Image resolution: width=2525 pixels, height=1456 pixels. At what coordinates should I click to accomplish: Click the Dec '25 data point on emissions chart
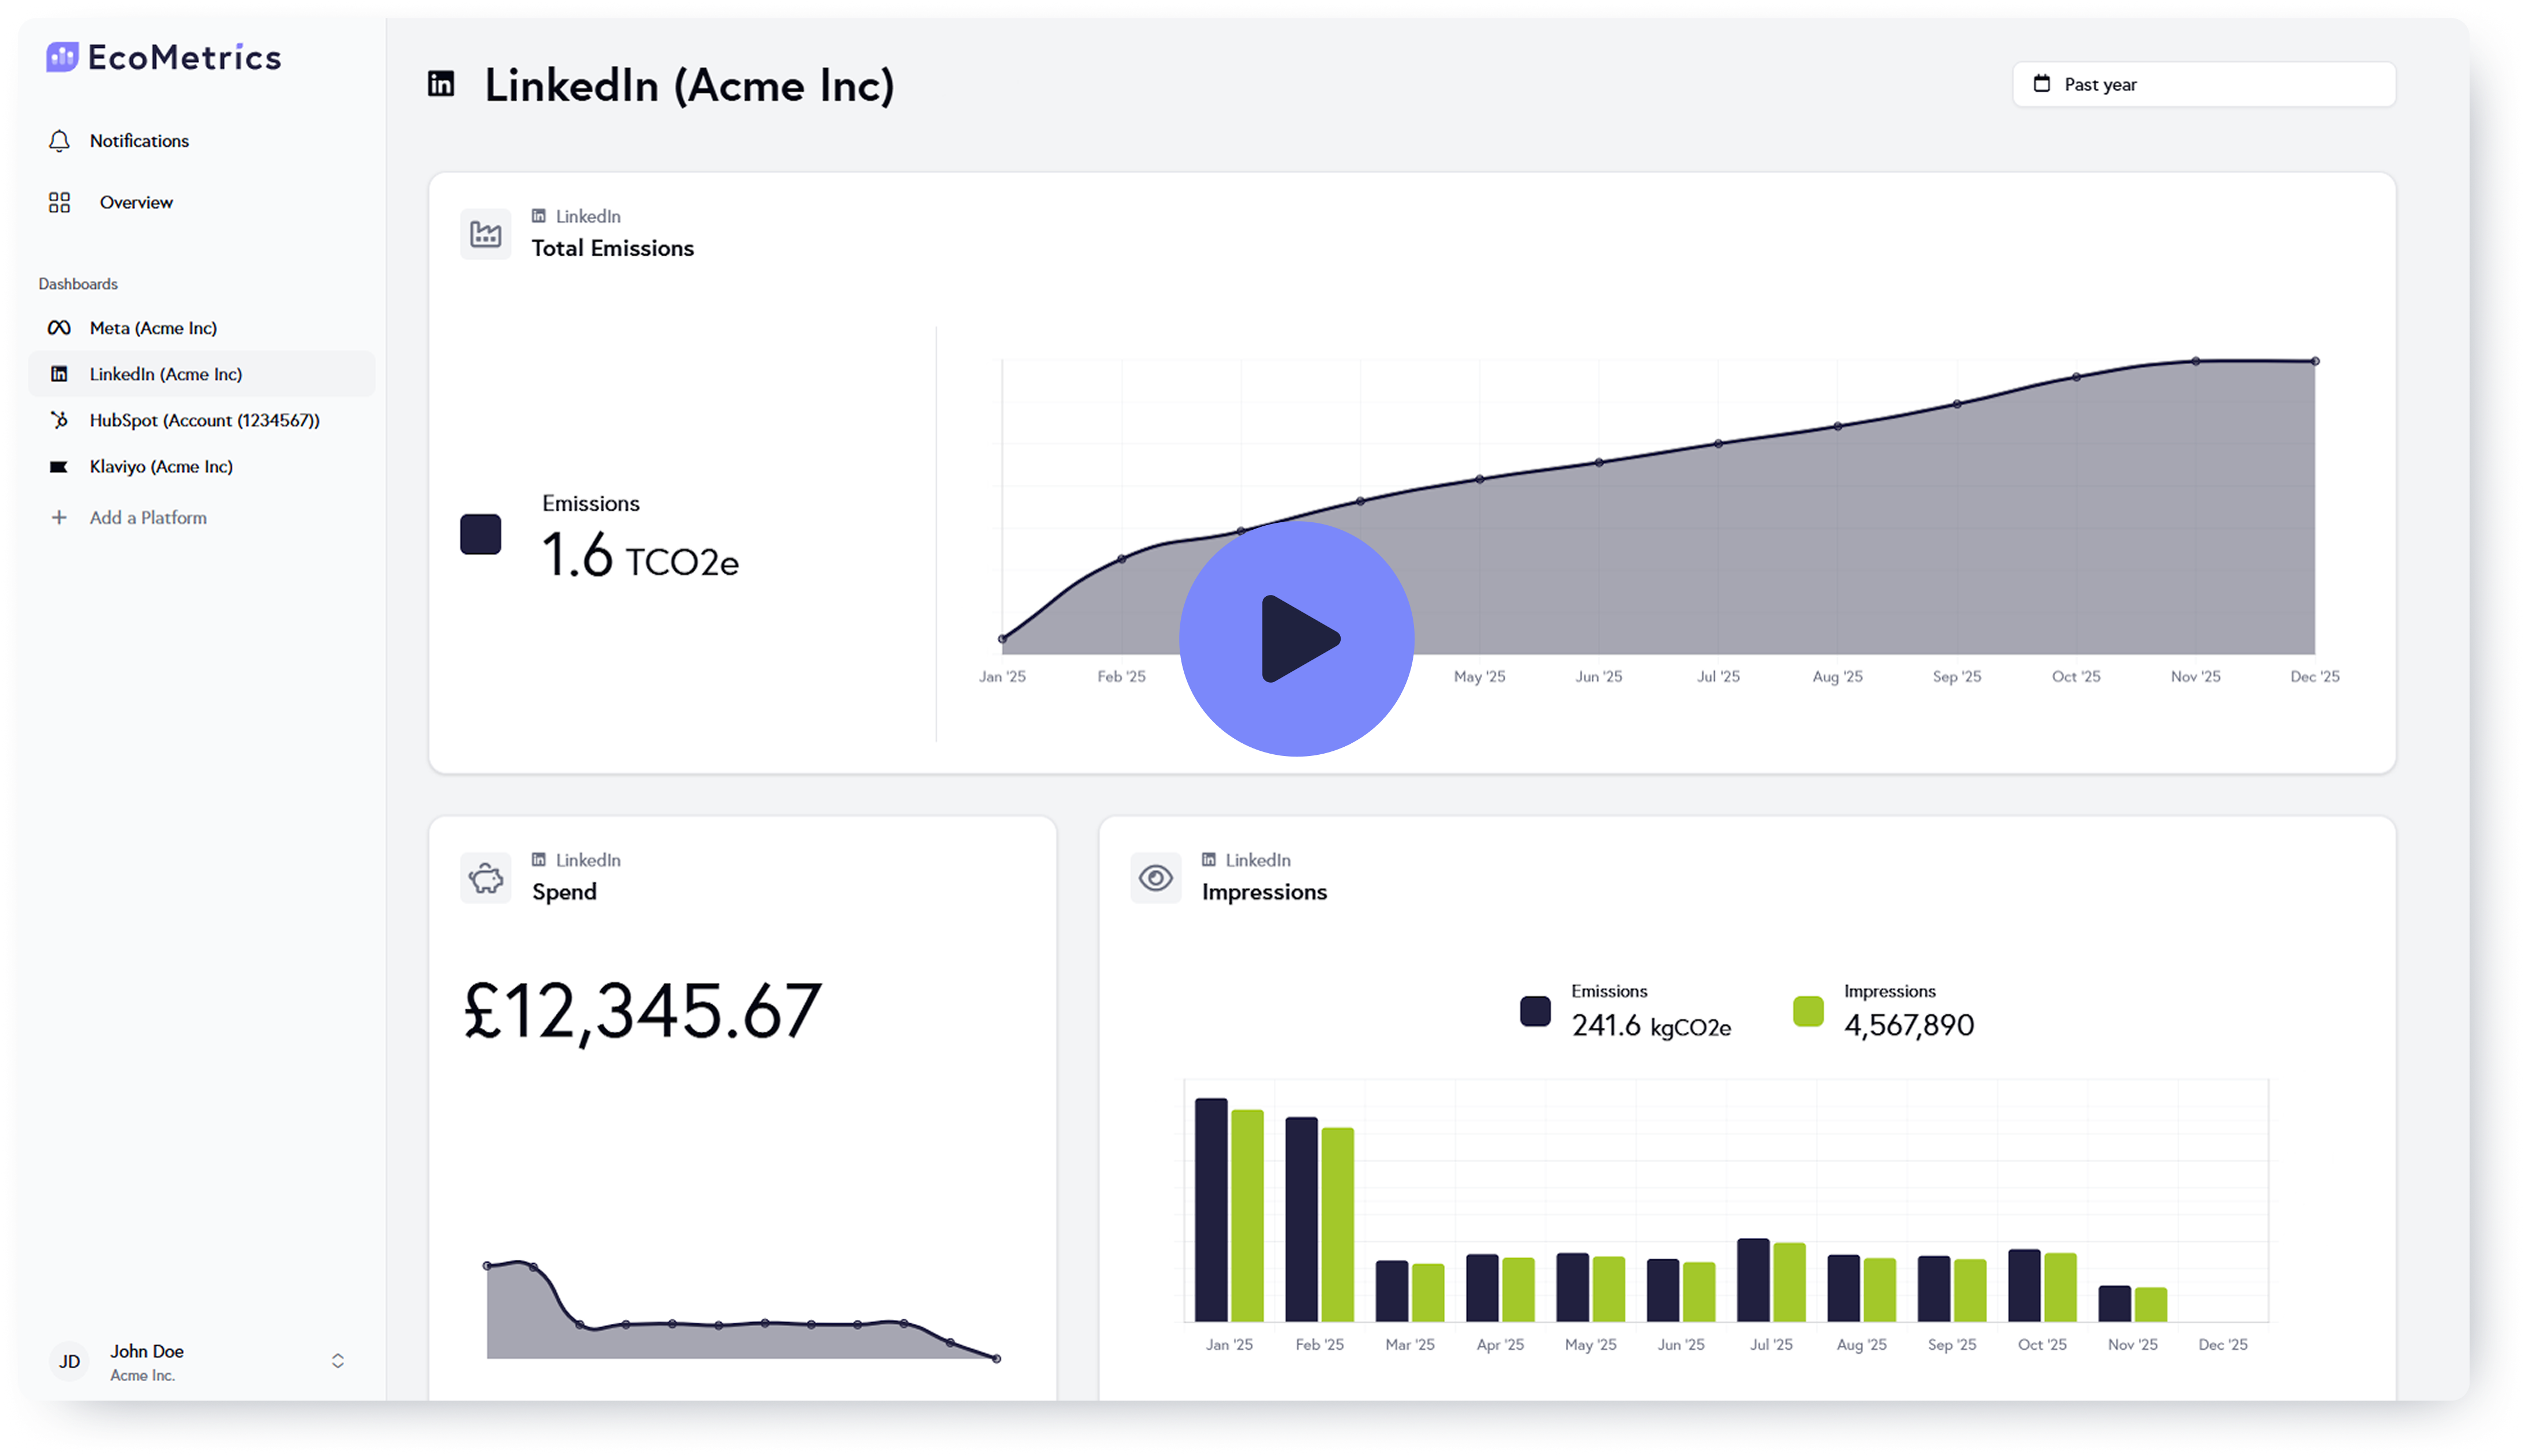coord(2315,362)
